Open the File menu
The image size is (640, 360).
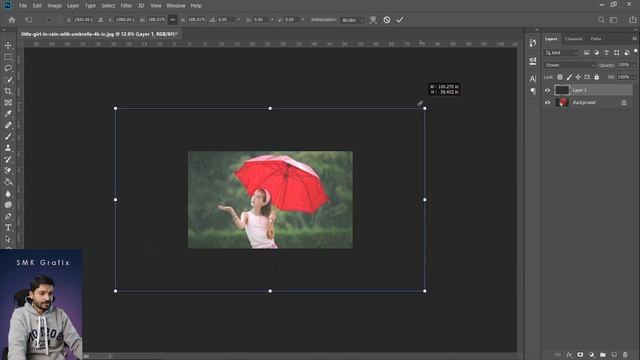(x=23, y=6)
